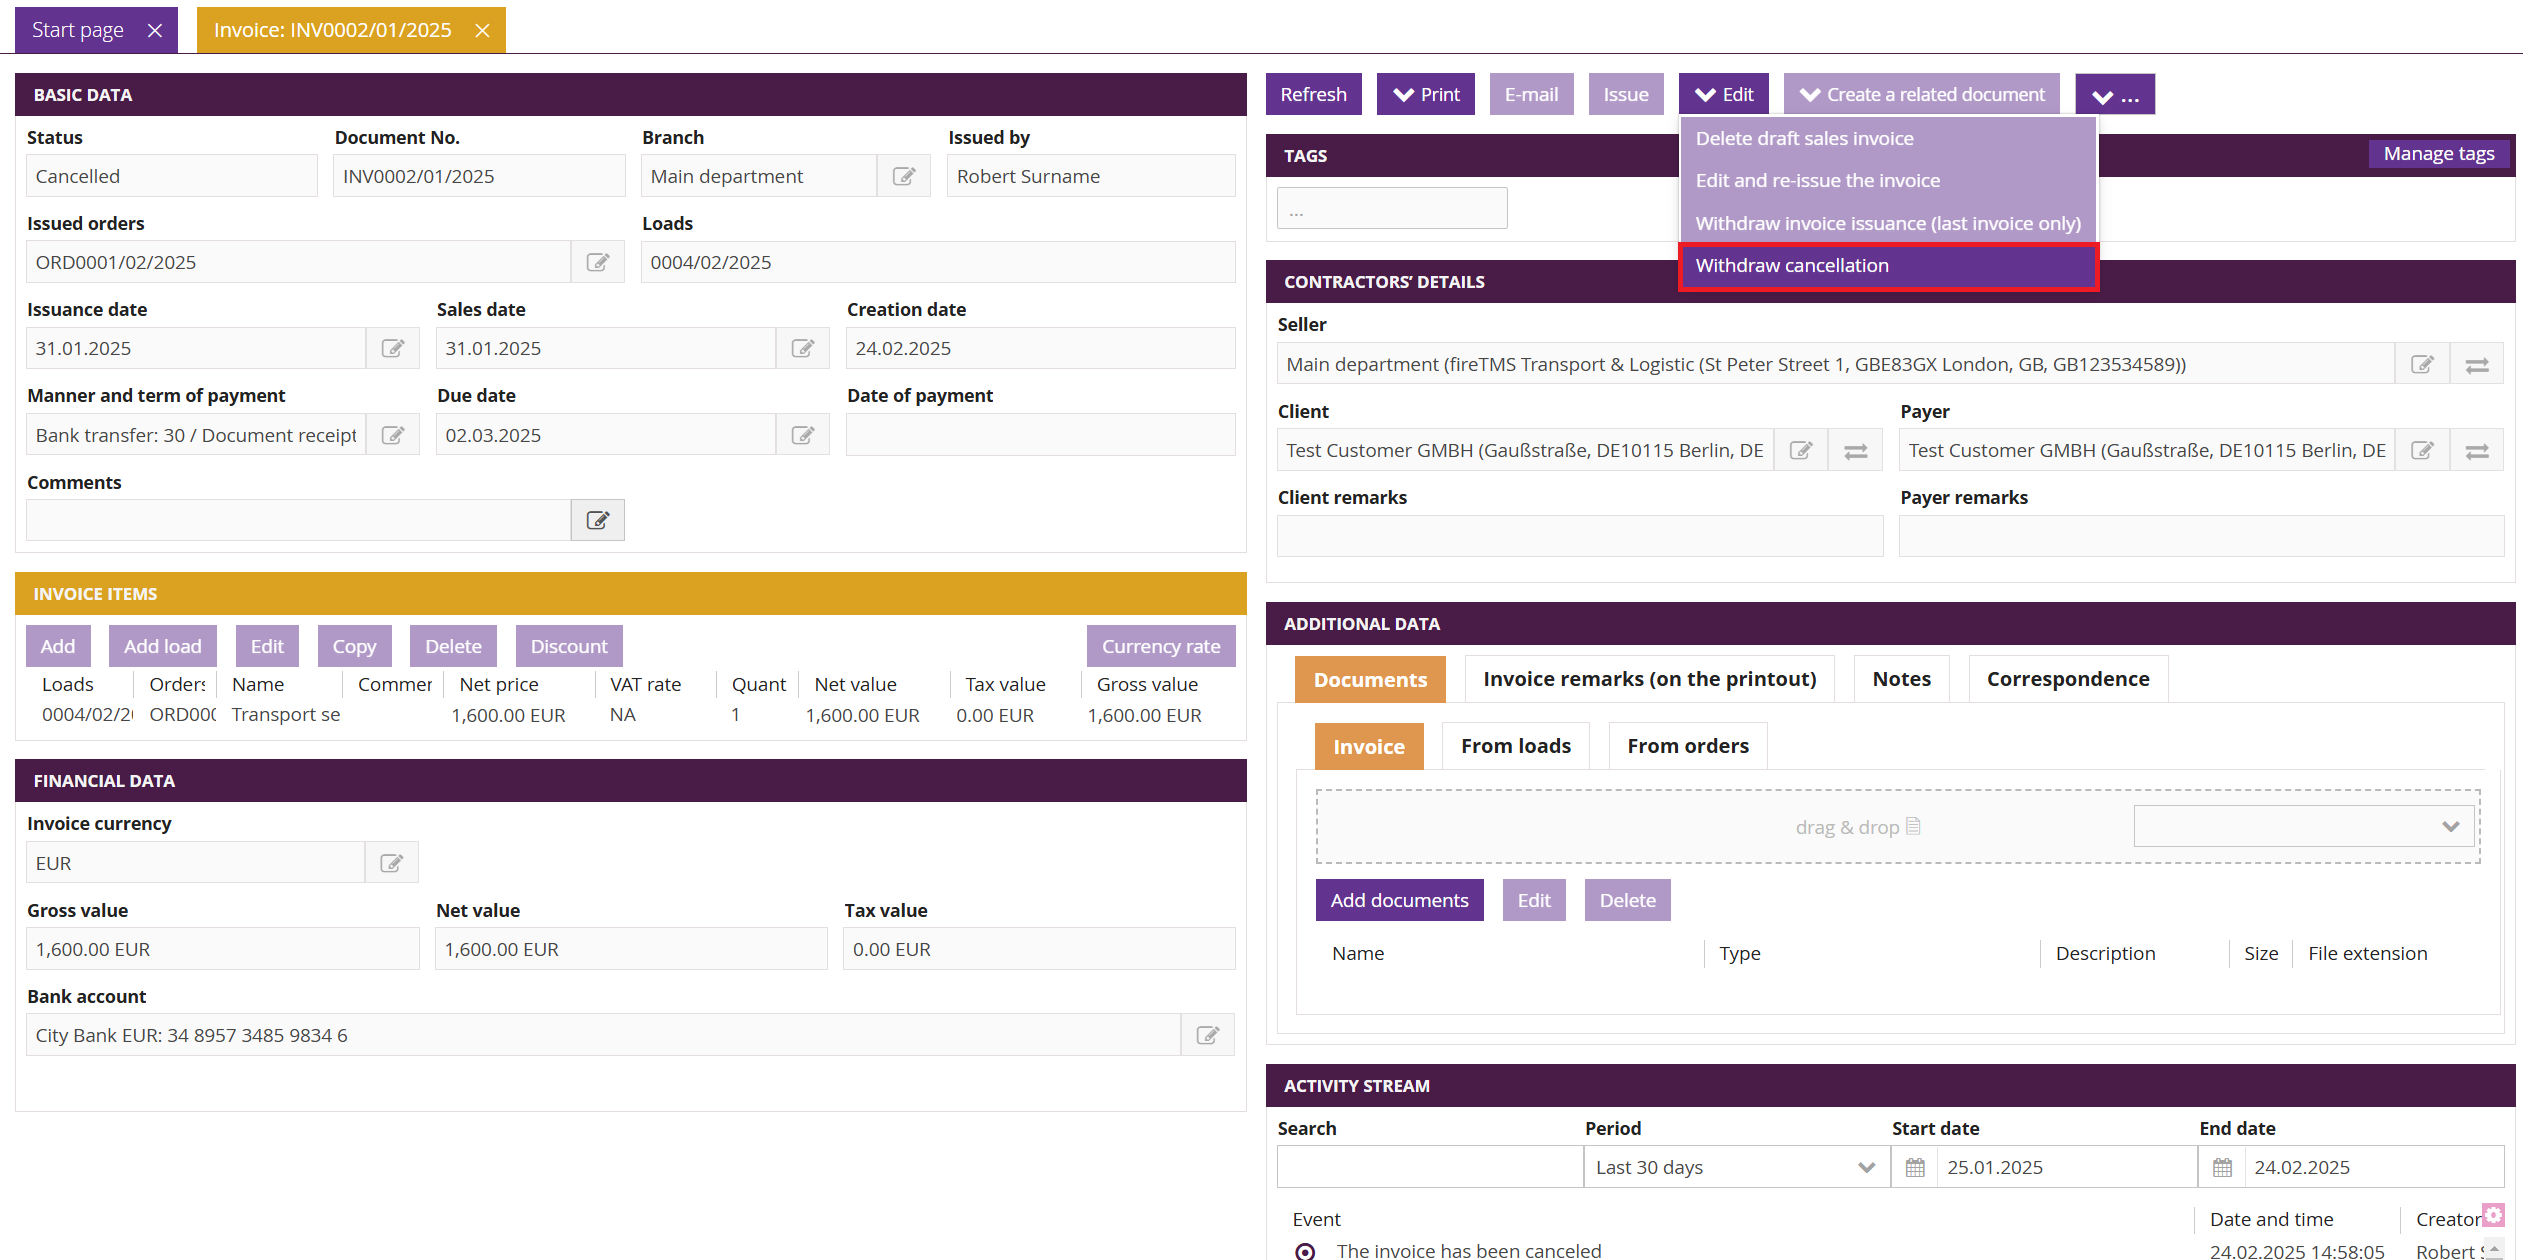Click the activity stream Search input field
Viewport: 2523px width, 1260px height.
coord(1429,1167)
